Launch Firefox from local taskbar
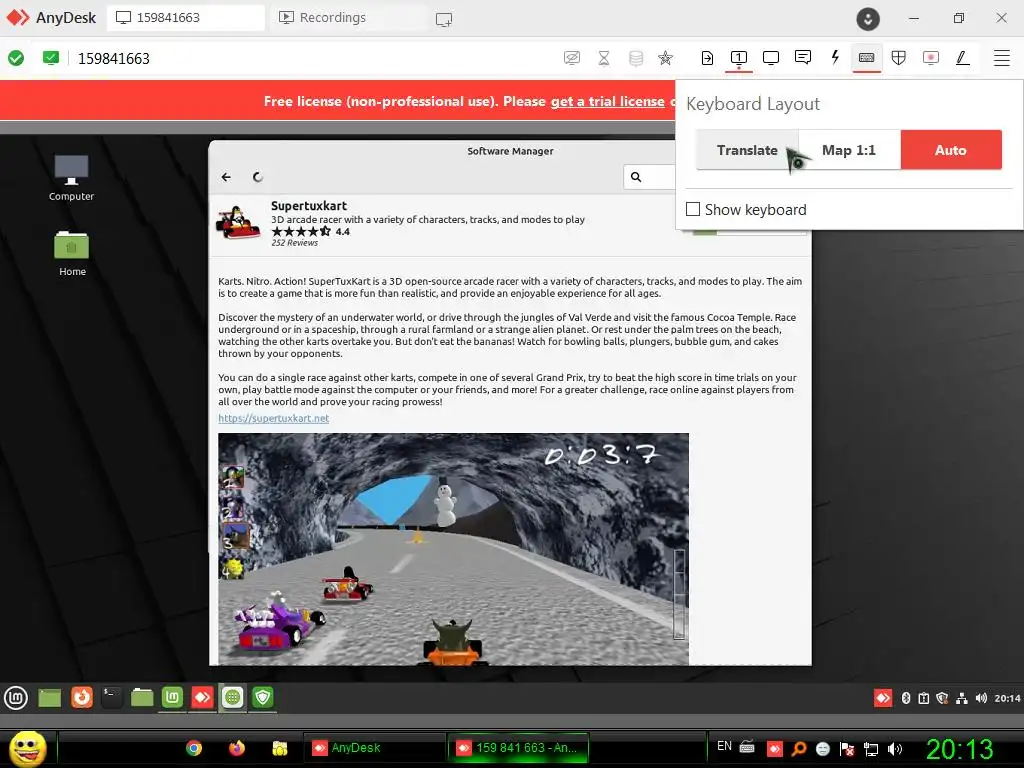The image size is (1024, 768). click(x=237, y=748)
